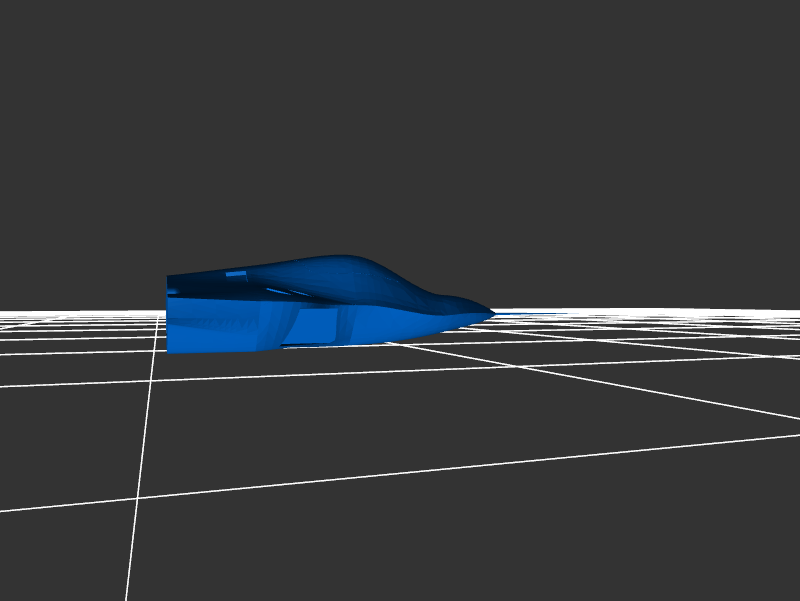Image resolution: width=800 pixels, height=601 pixels.
Task: Click the grid line intersection in the lower left
Action: coord(137,498)
